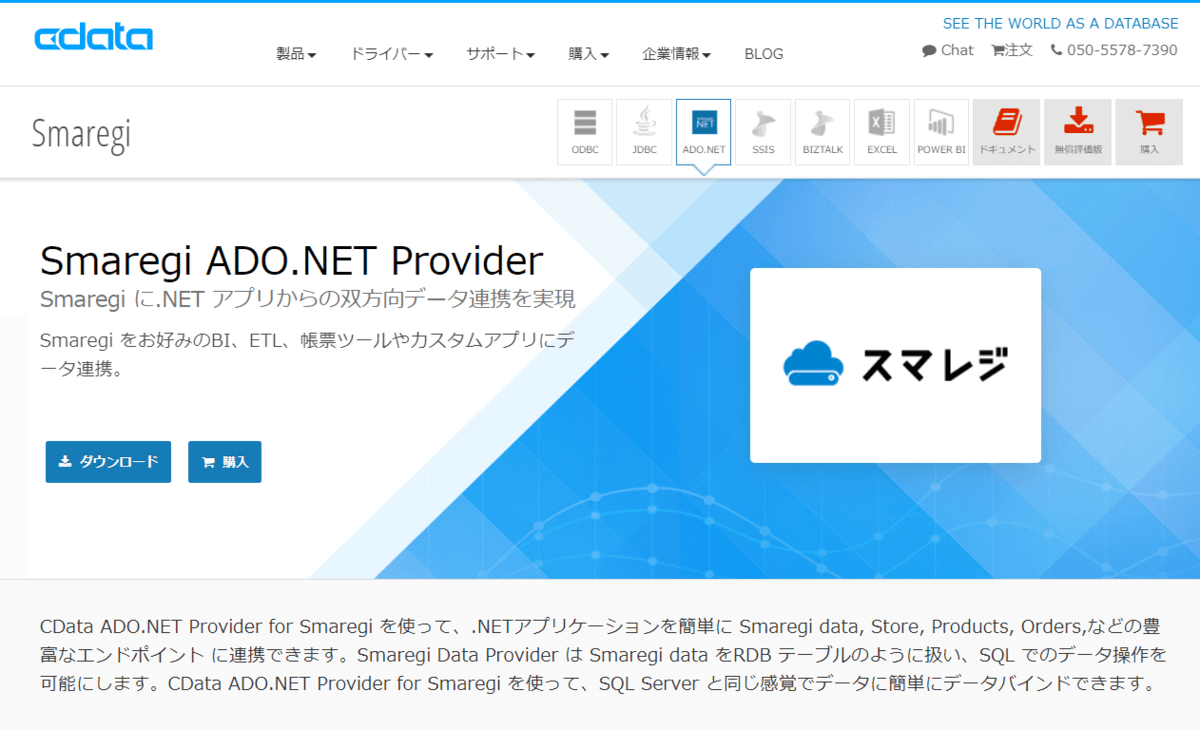Open the ドキュメント book icon
The width and height of the screenshot is (1200, 730).
point(1006,132)
